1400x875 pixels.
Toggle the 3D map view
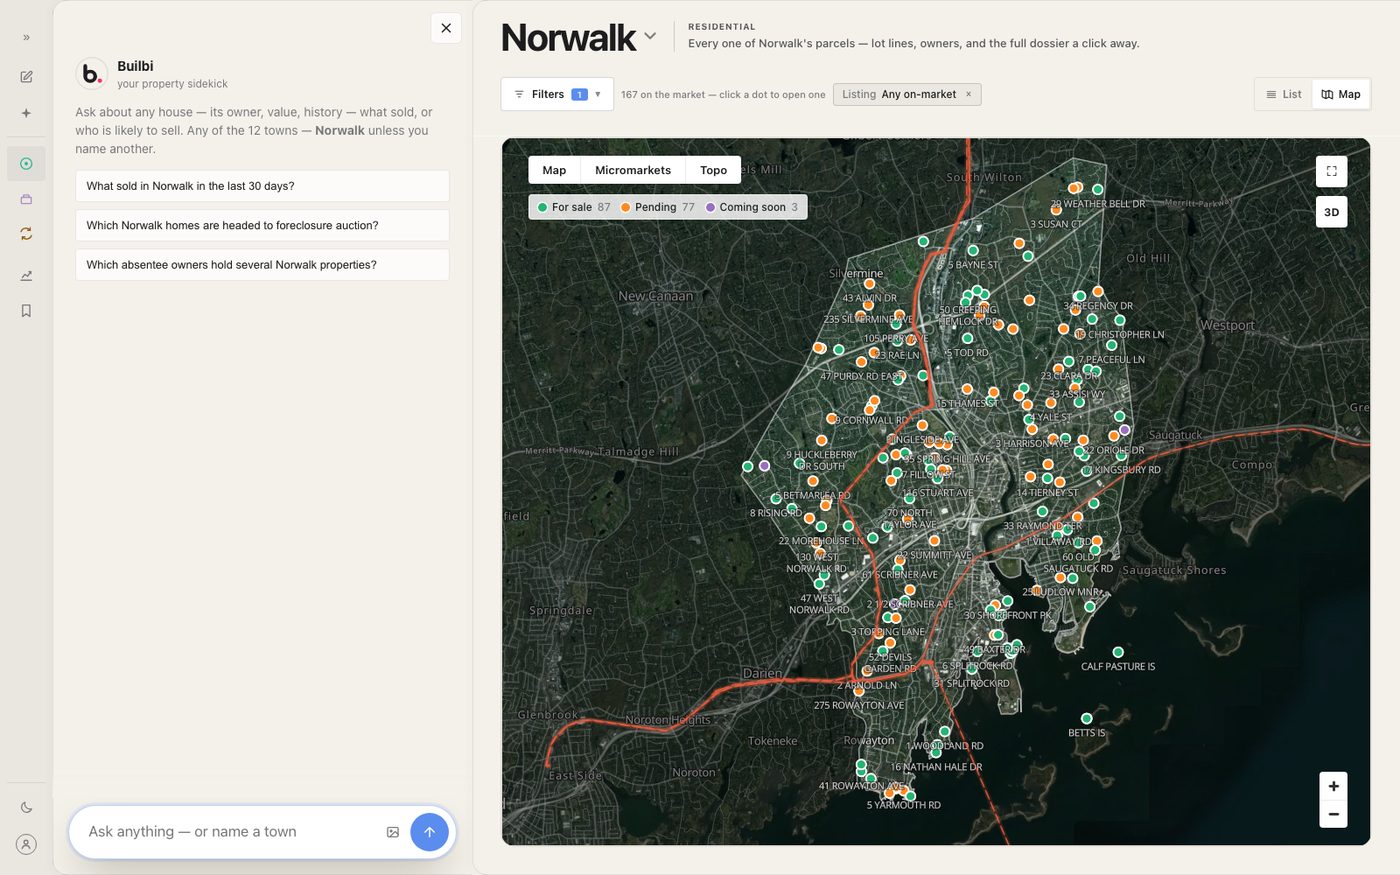click(x=1332, y=212)
